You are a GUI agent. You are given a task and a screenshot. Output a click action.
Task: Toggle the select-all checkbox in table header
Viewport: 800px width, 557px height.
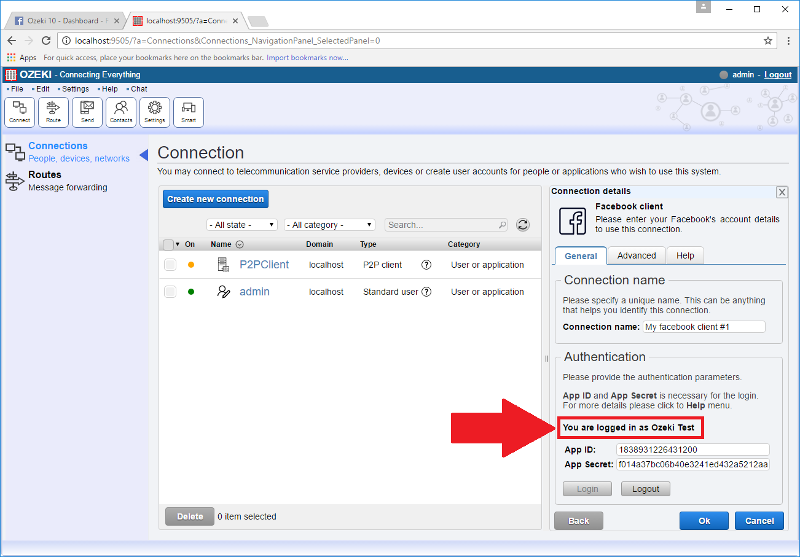point(168,244)
